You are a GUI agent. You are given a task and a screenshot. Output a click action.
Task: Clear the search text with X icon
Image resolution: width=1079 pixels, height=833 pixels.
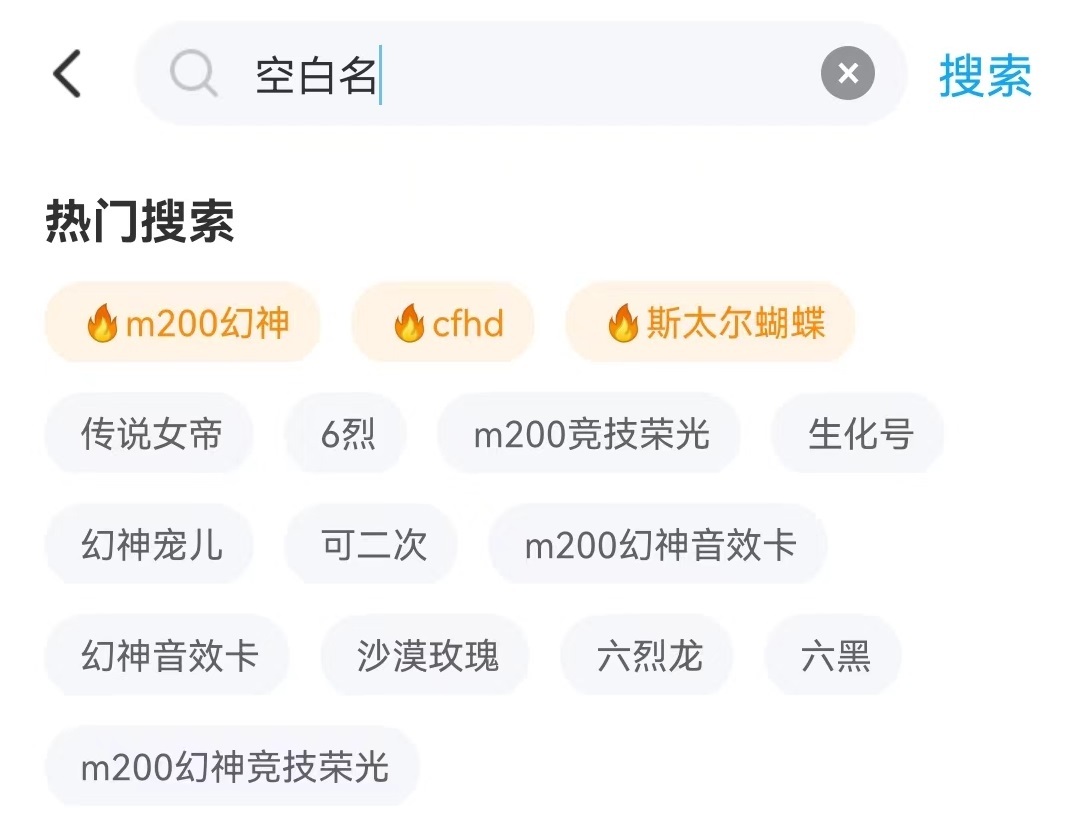(x=847, y=74)
